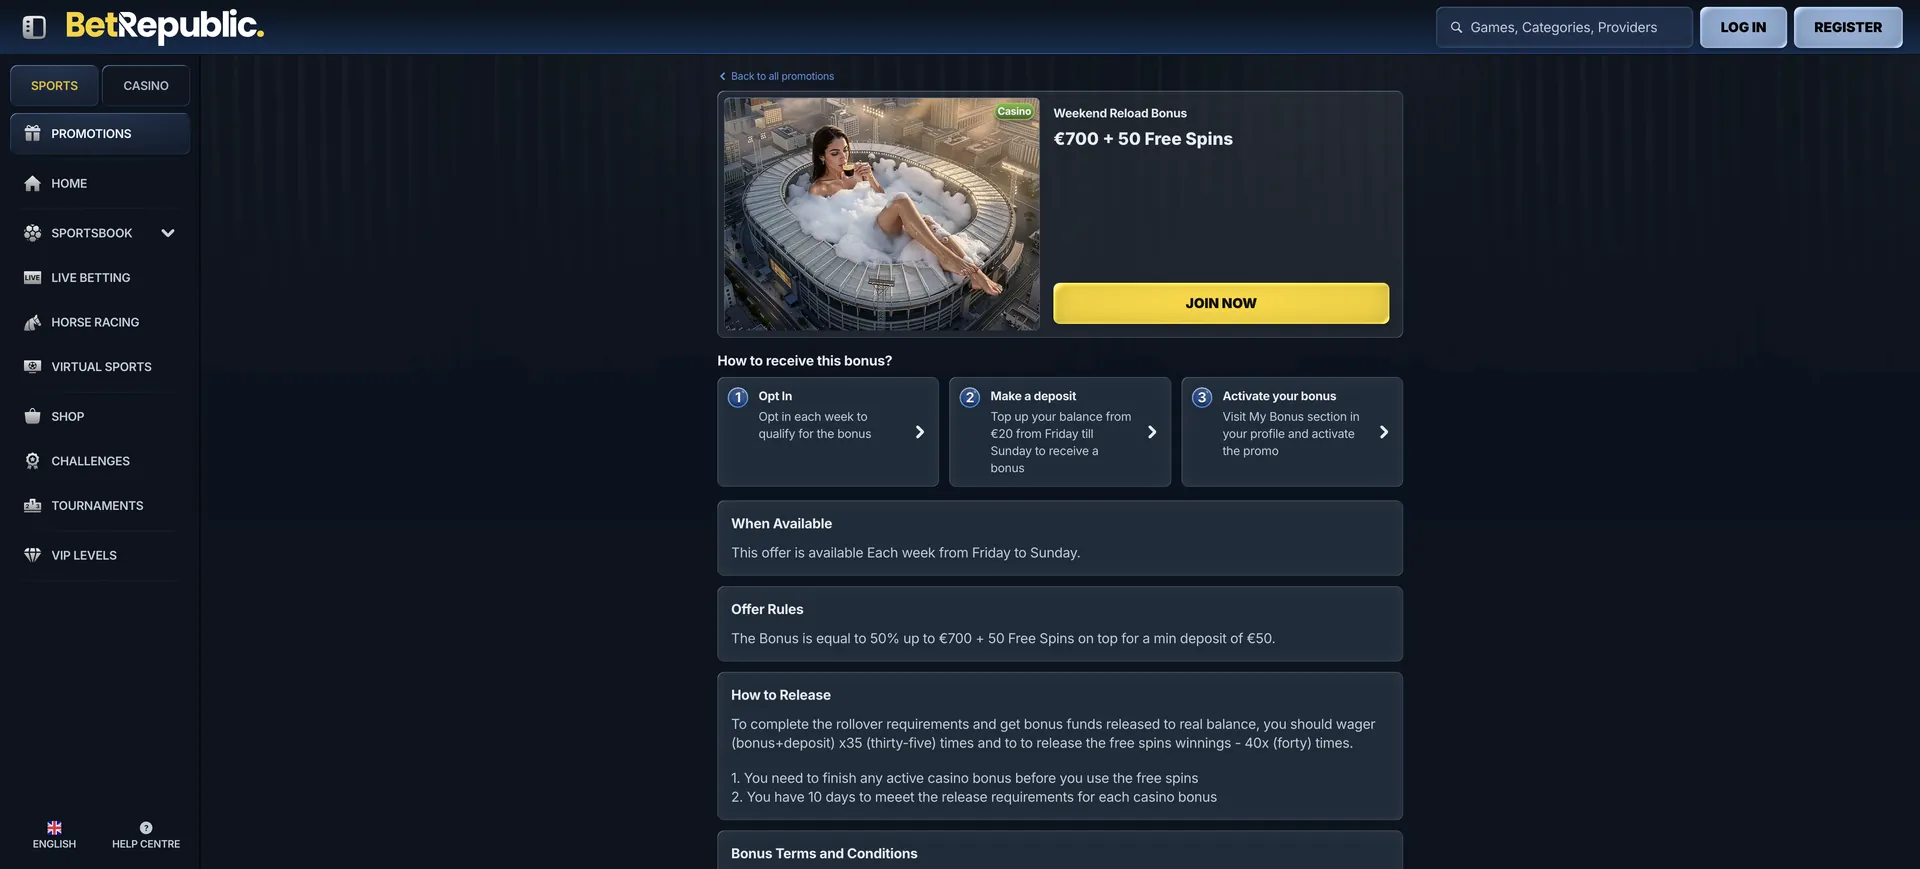Screen dimensions: 1920x869
Task: Click the Promotions gift icon
Action: pyautogui.click(x=33, y=133)
